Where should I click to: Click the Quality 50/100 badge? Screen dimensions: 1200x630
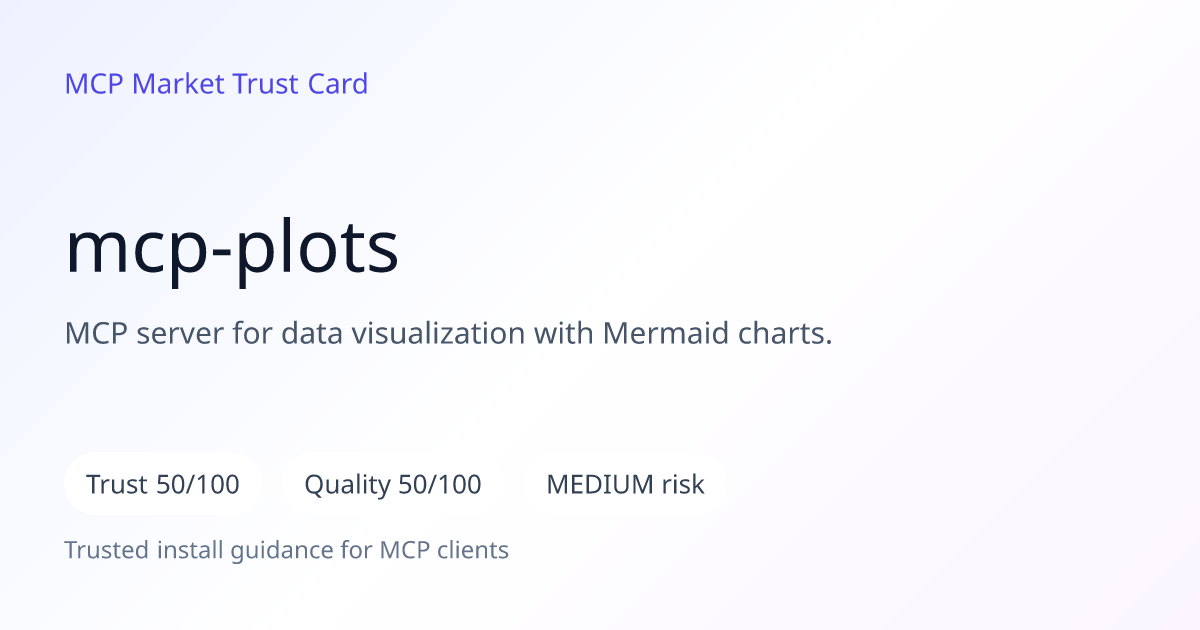393,485
